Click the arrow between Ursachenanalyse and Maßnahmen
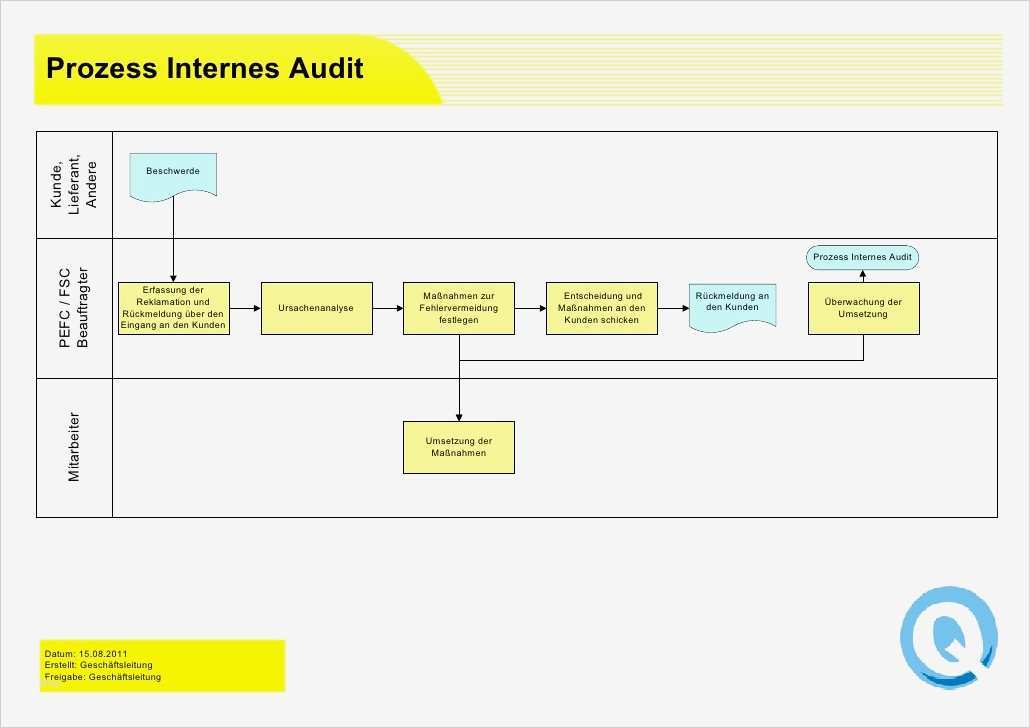Screen dimensions: 1030x728 tap(388, 308)
